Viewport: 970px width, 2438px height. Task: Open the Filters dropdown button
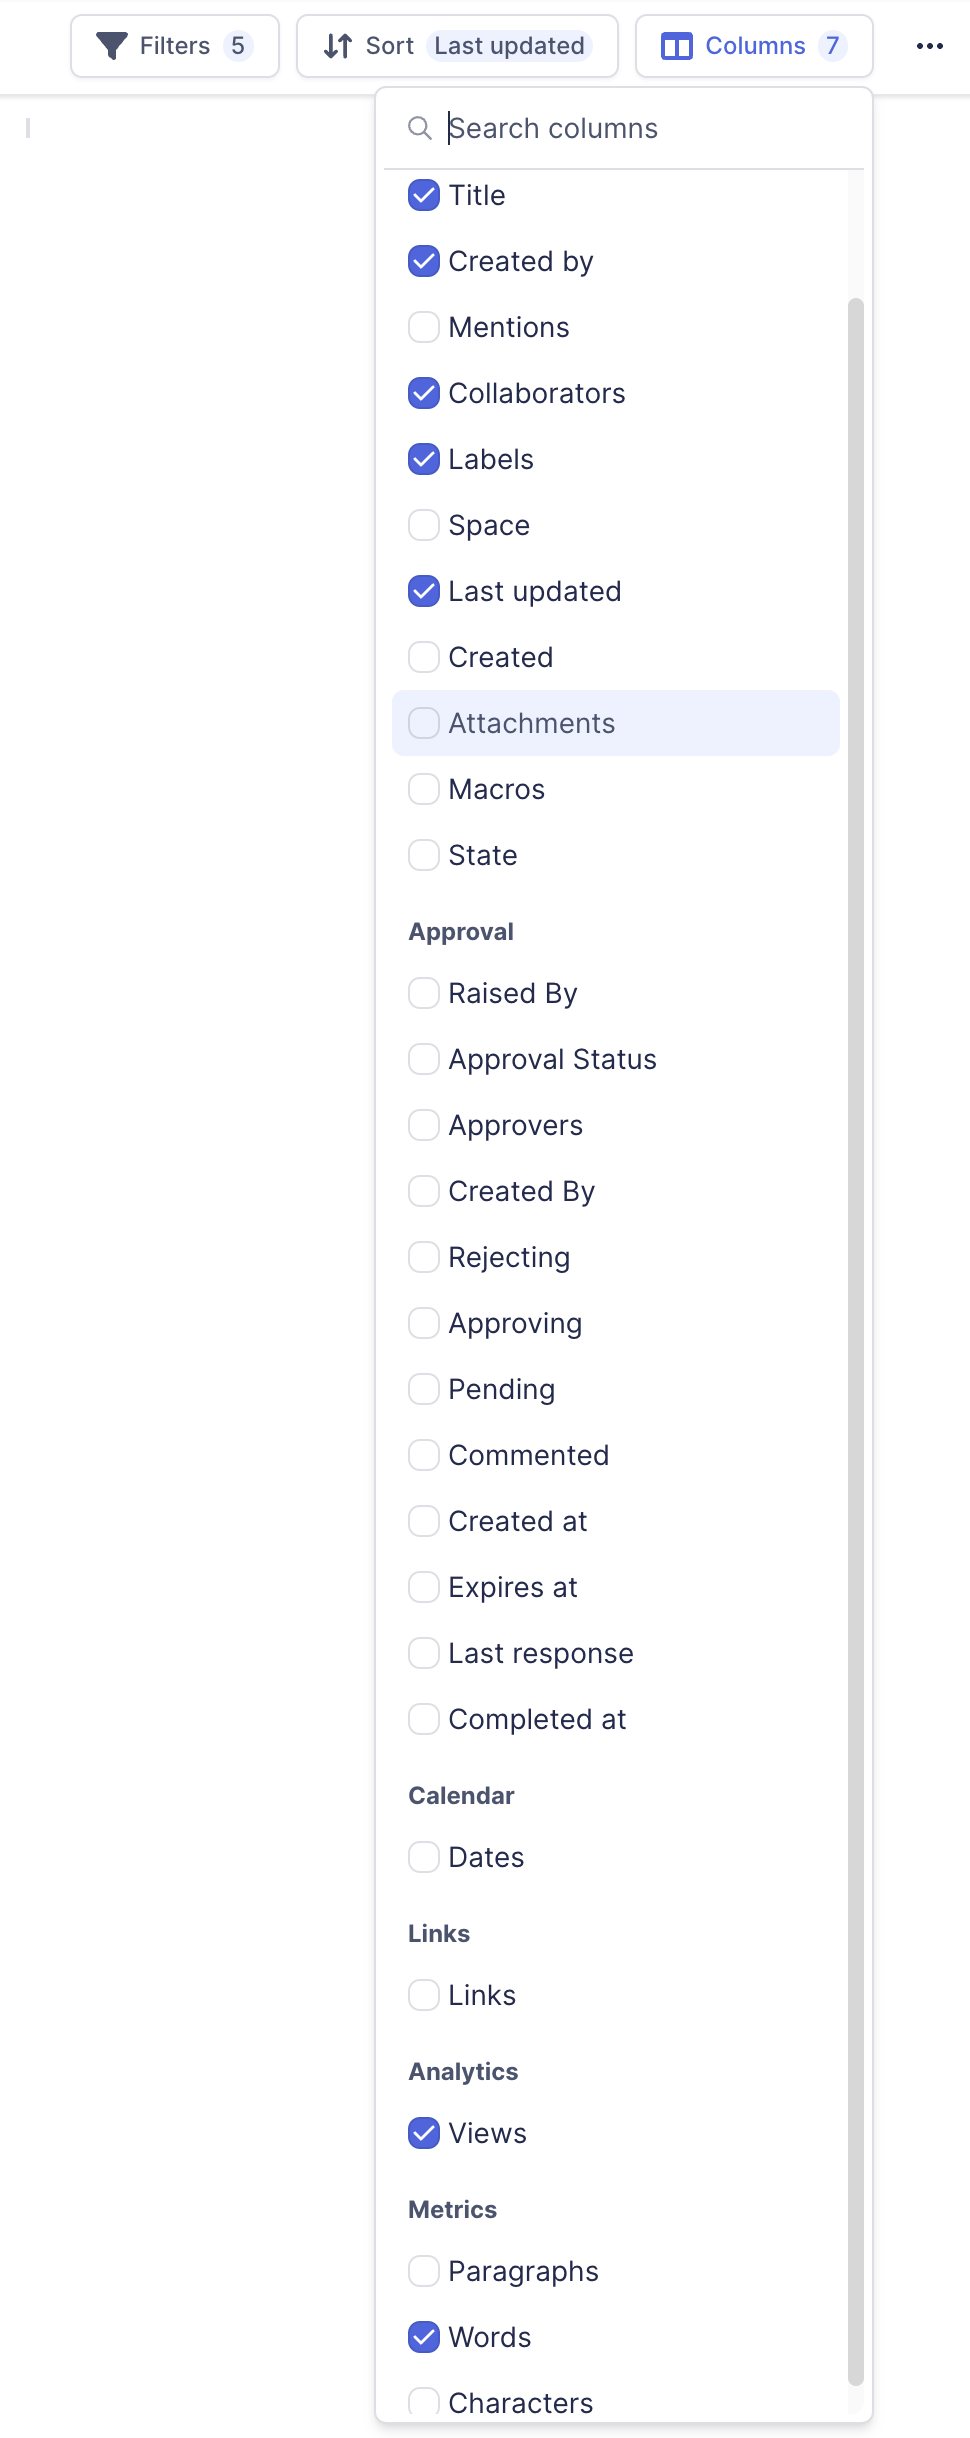tap(174, 46)
